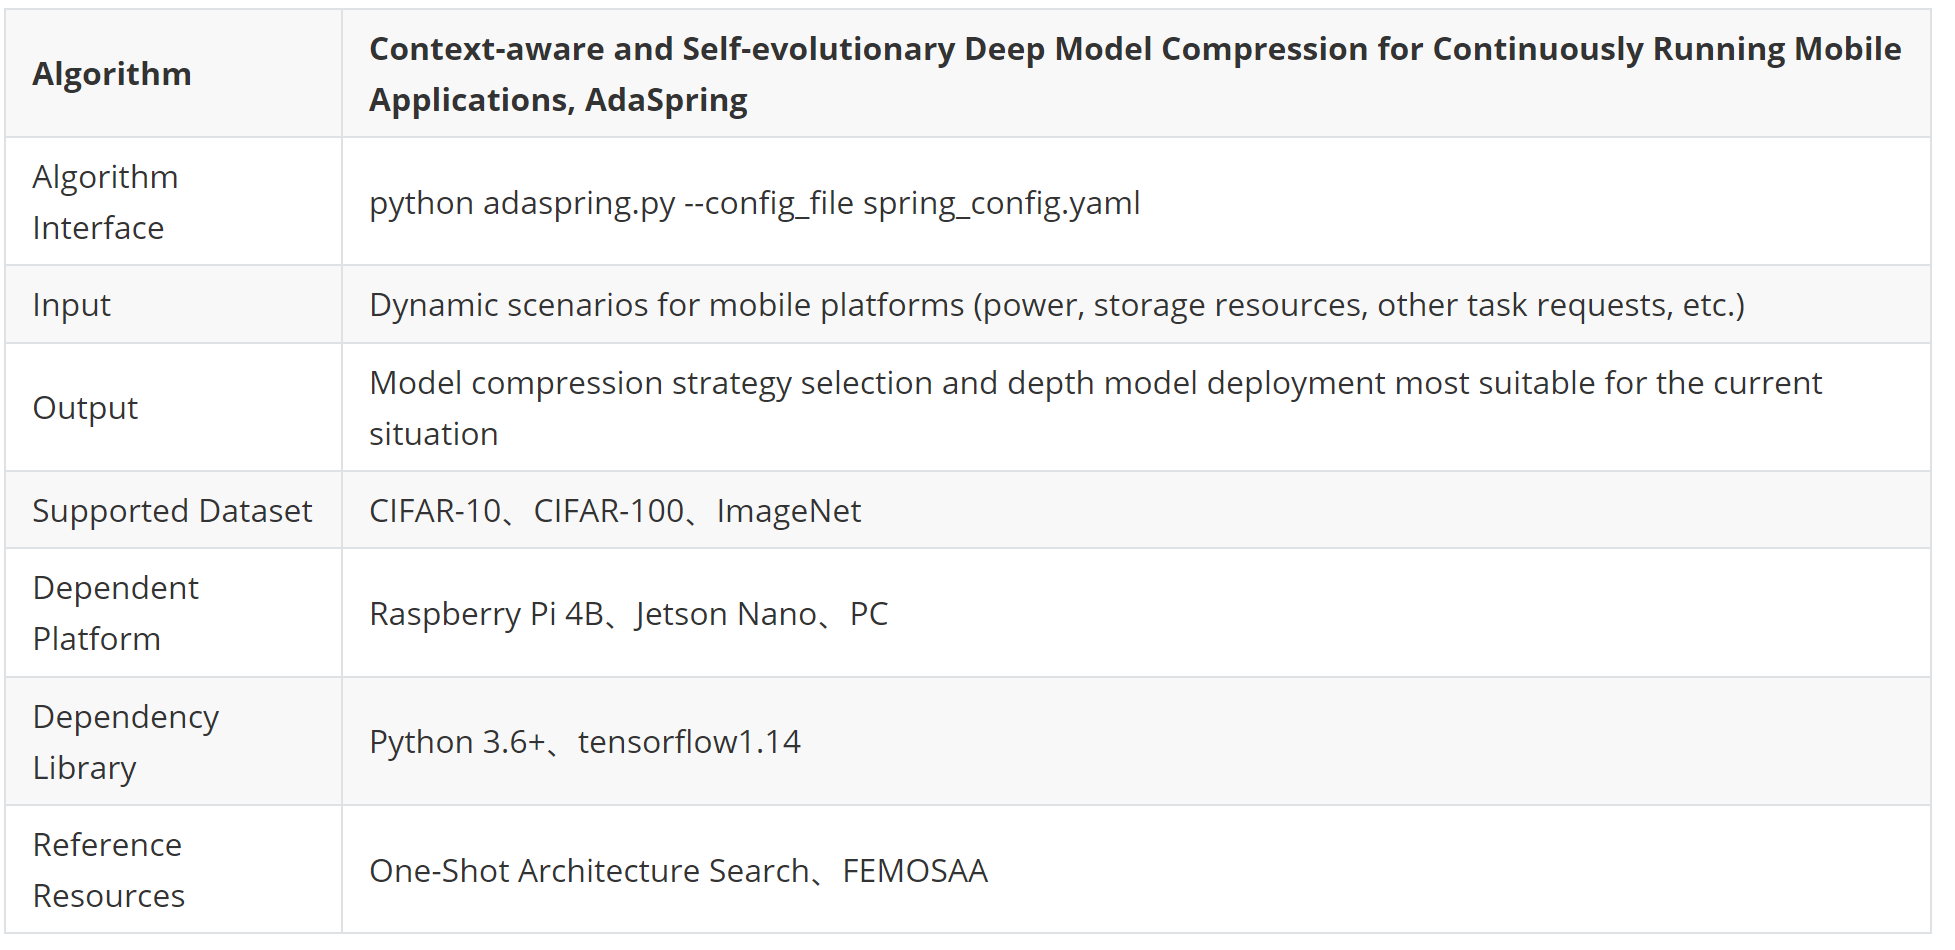Click the Jetson Nano platform text

pyautogui.click(x=726, y=614)
